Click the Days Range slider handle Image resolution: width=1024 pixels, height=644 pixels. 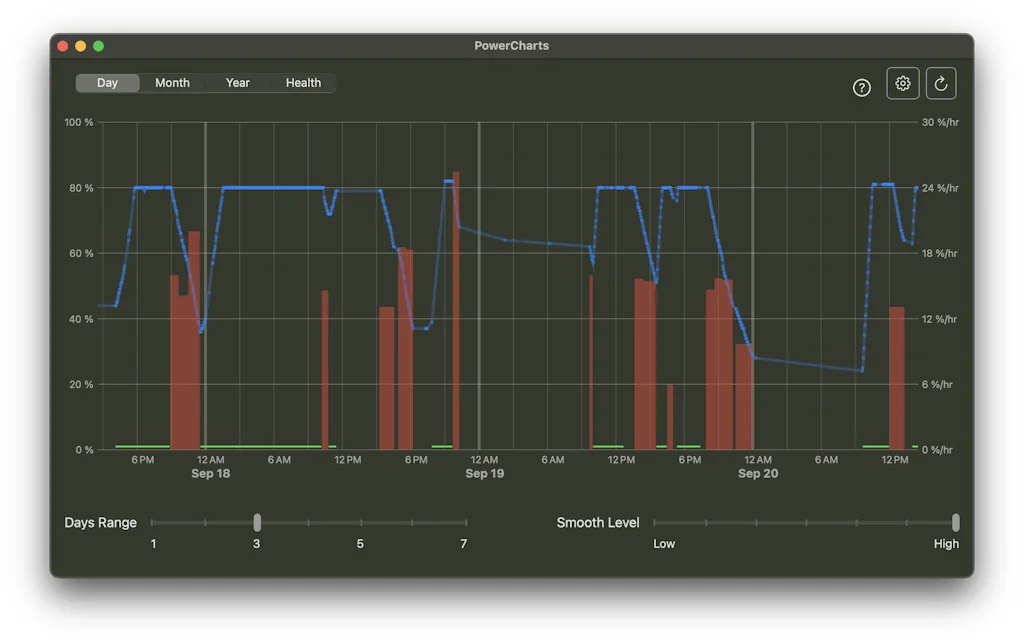click(x=257, y=522)
